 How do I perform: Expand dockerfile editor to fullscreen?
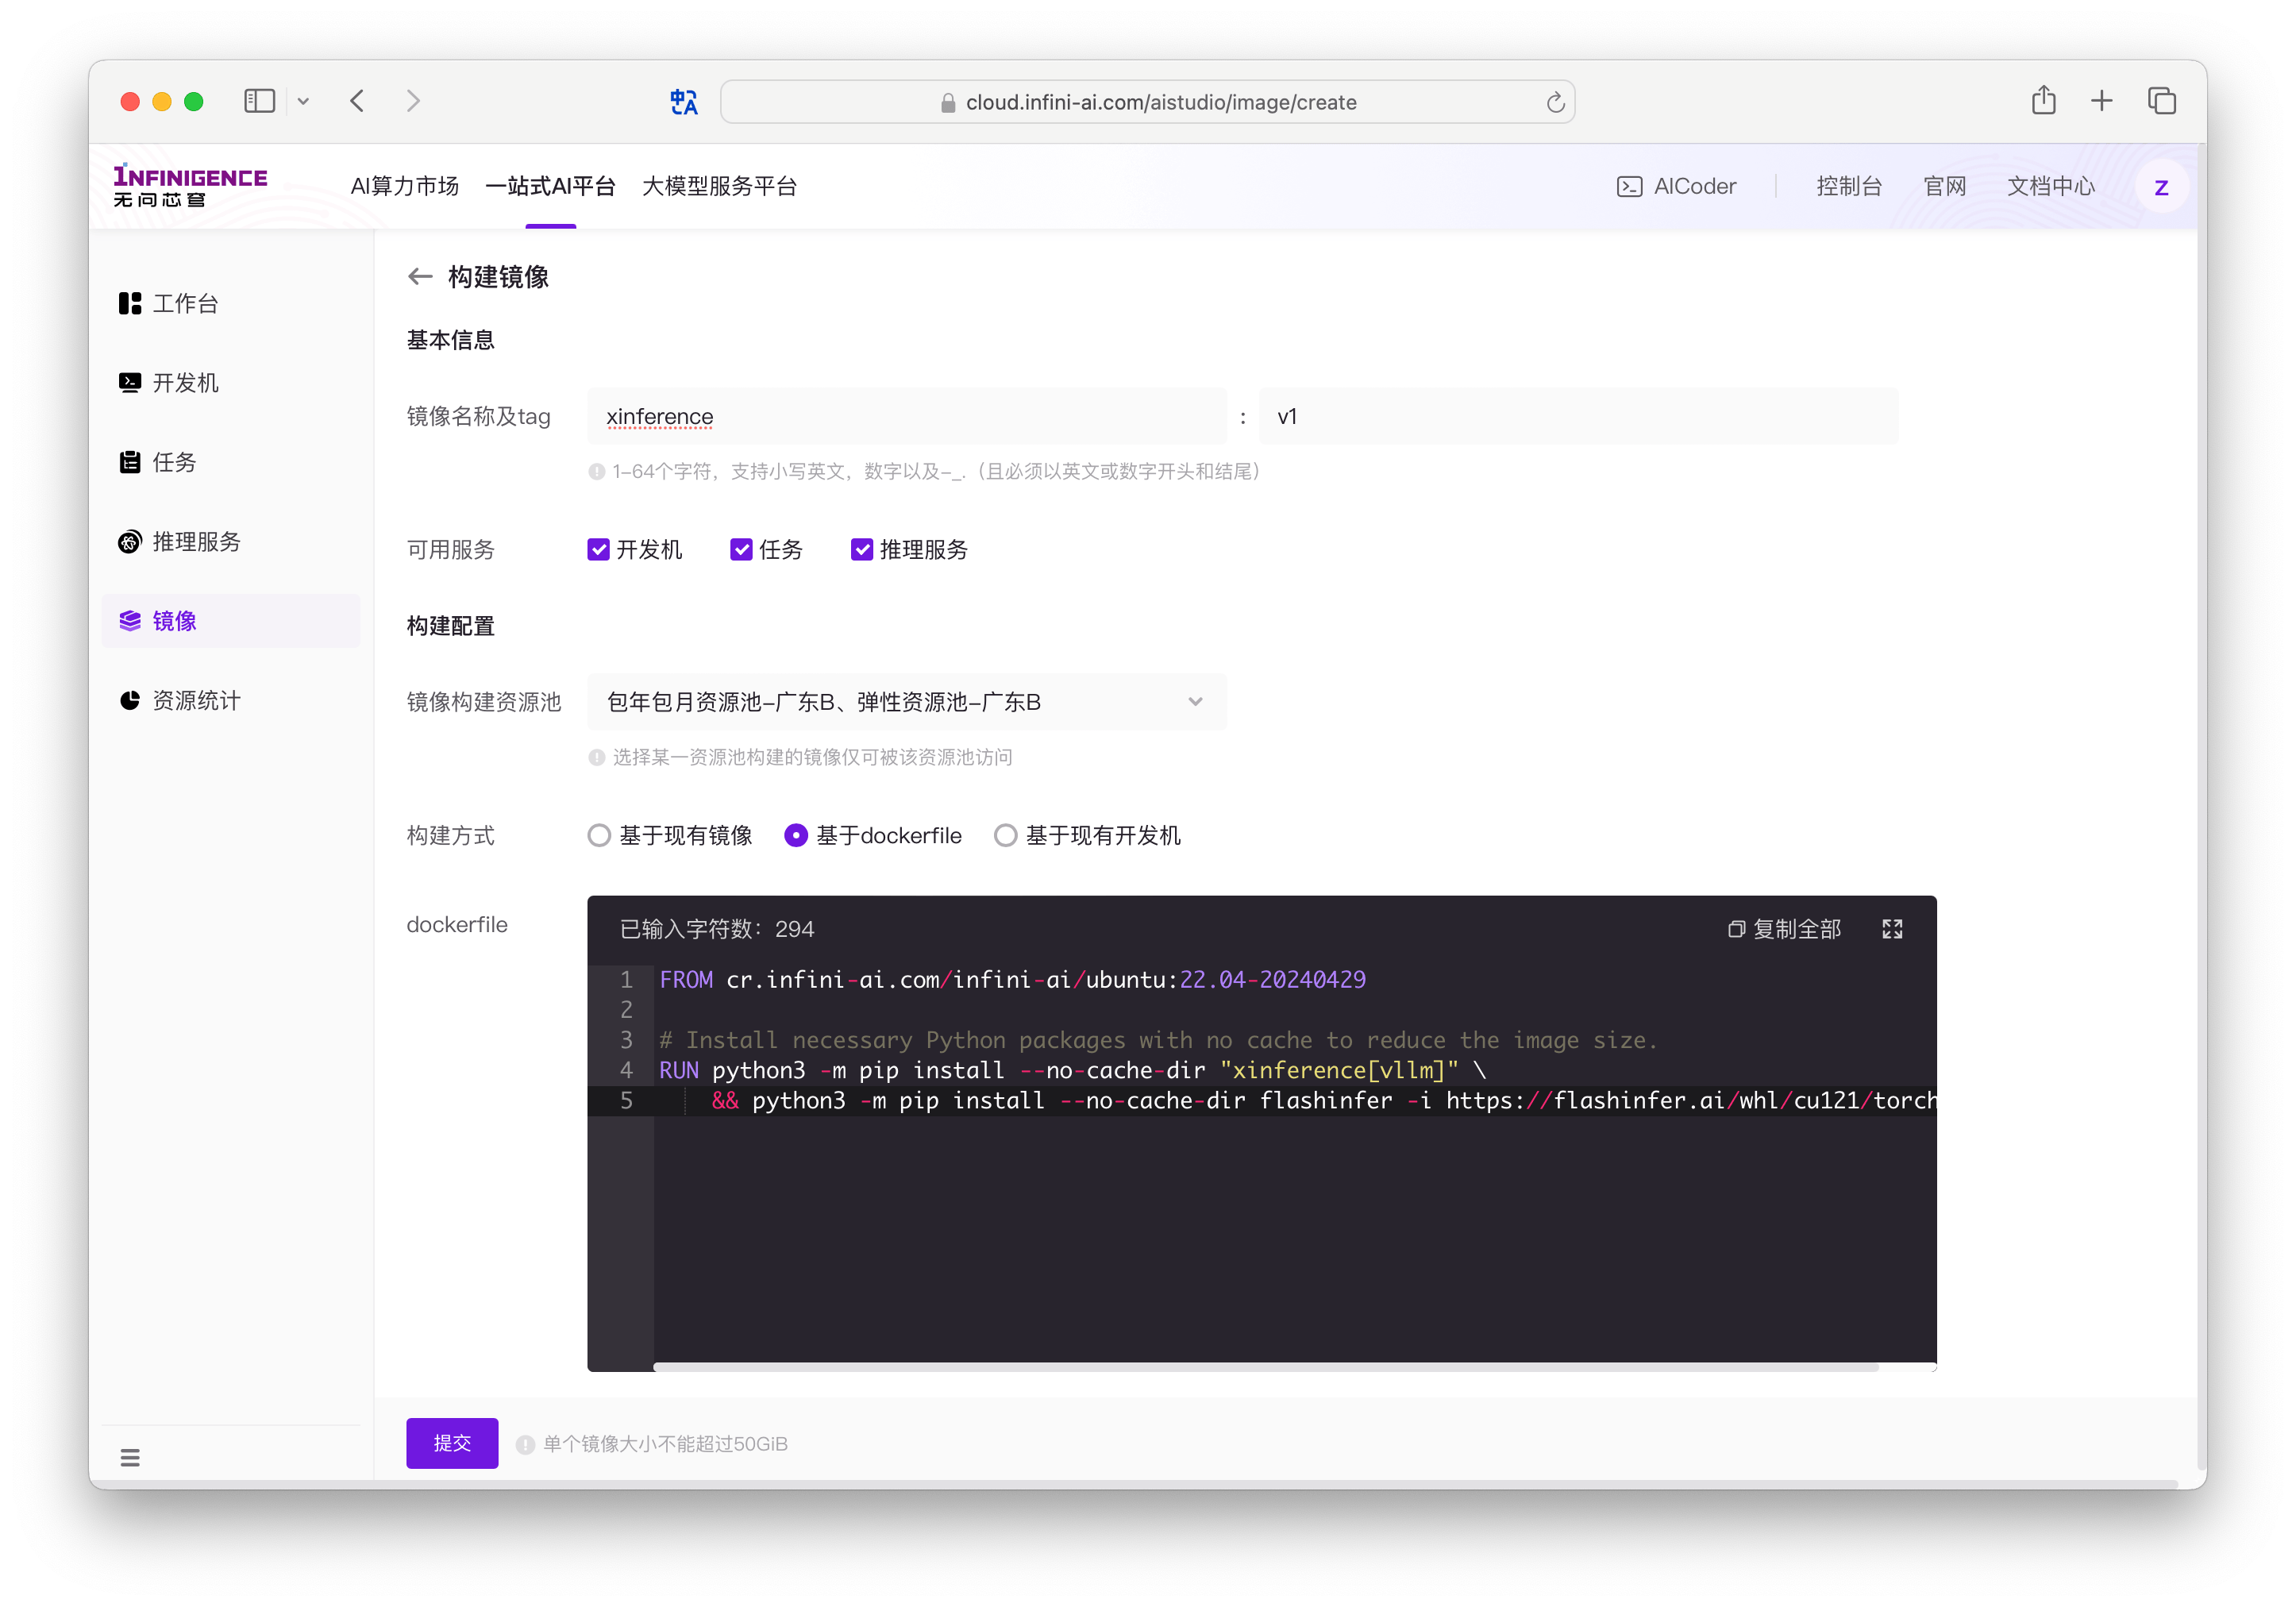[x=1892, y=929]
